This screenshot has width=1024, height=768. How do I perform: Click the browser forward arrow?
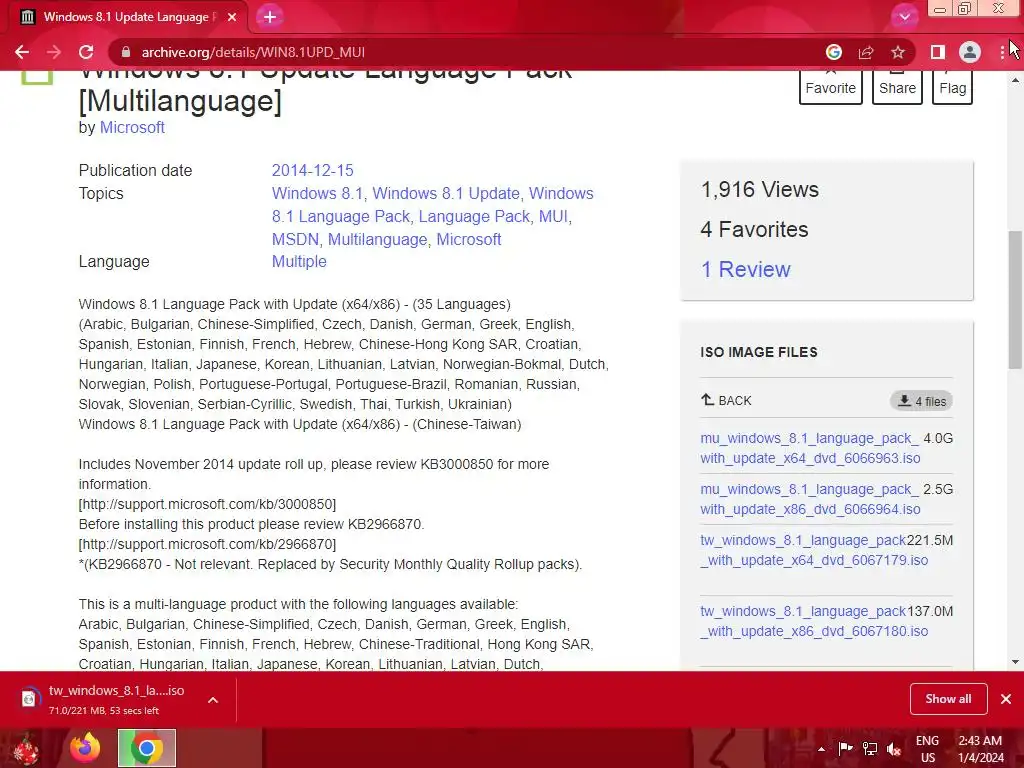54,52
